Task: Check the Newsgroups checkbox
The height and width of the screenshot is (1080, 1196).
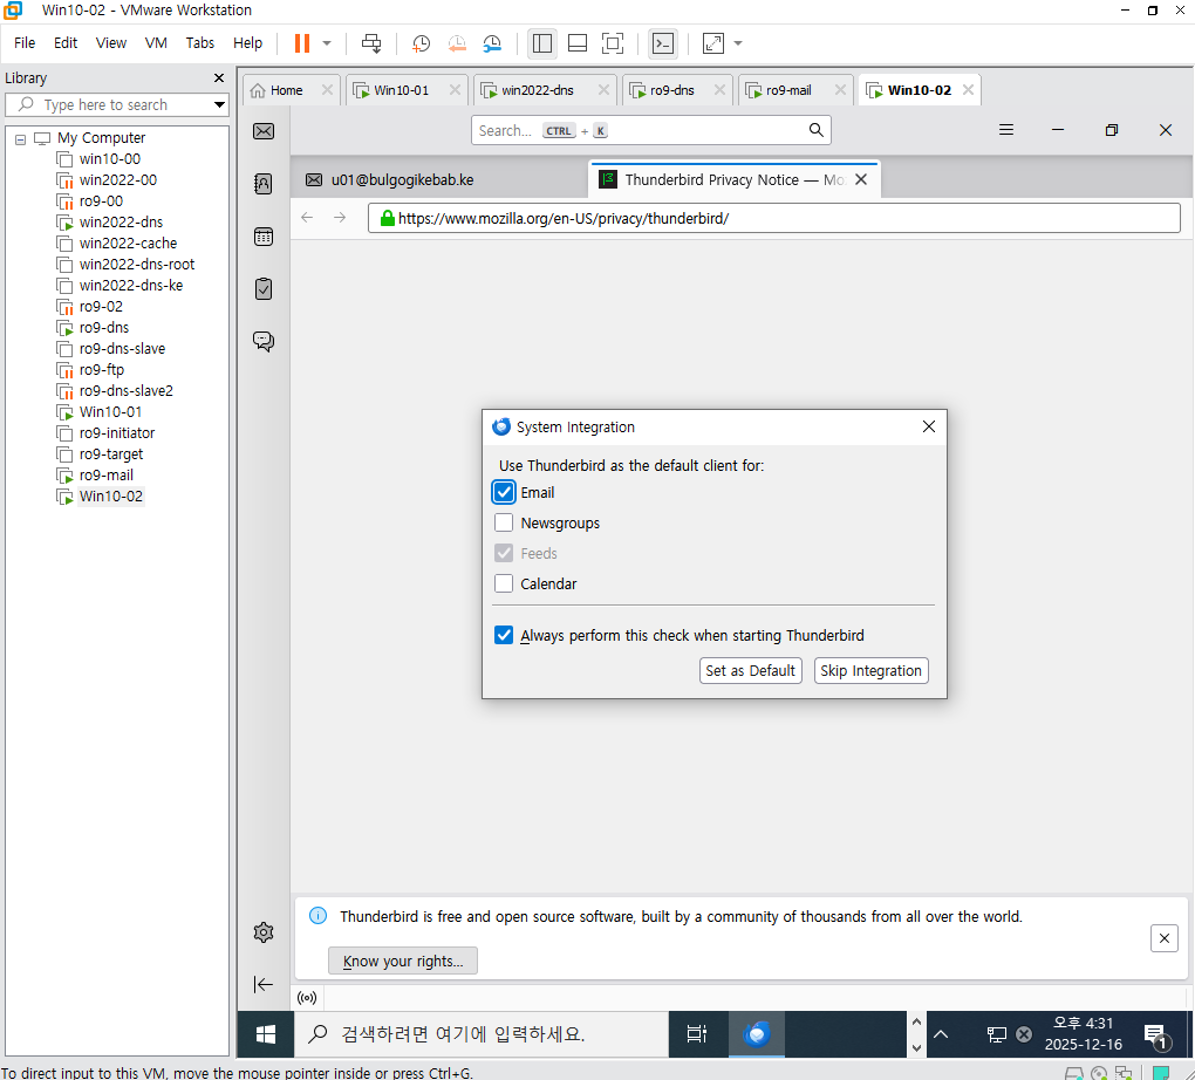Action: click(503, 522)
